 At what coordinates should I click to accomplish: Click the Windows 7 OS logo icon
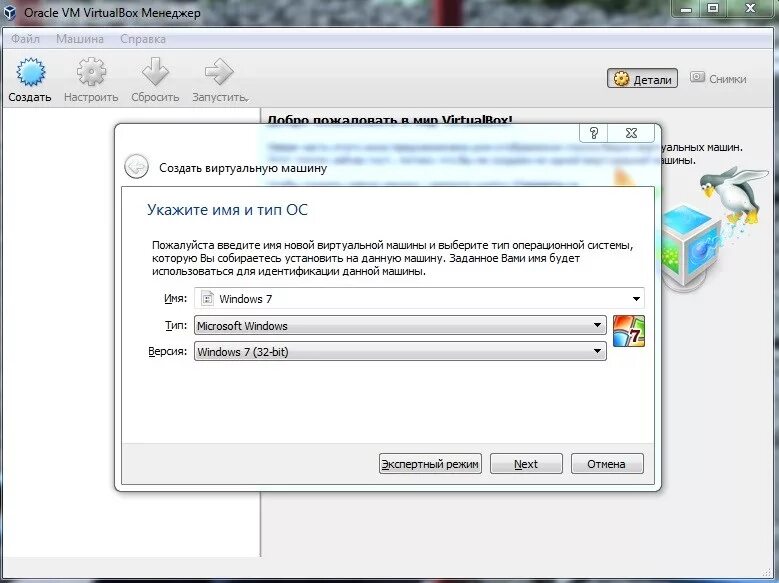(629, 331)
